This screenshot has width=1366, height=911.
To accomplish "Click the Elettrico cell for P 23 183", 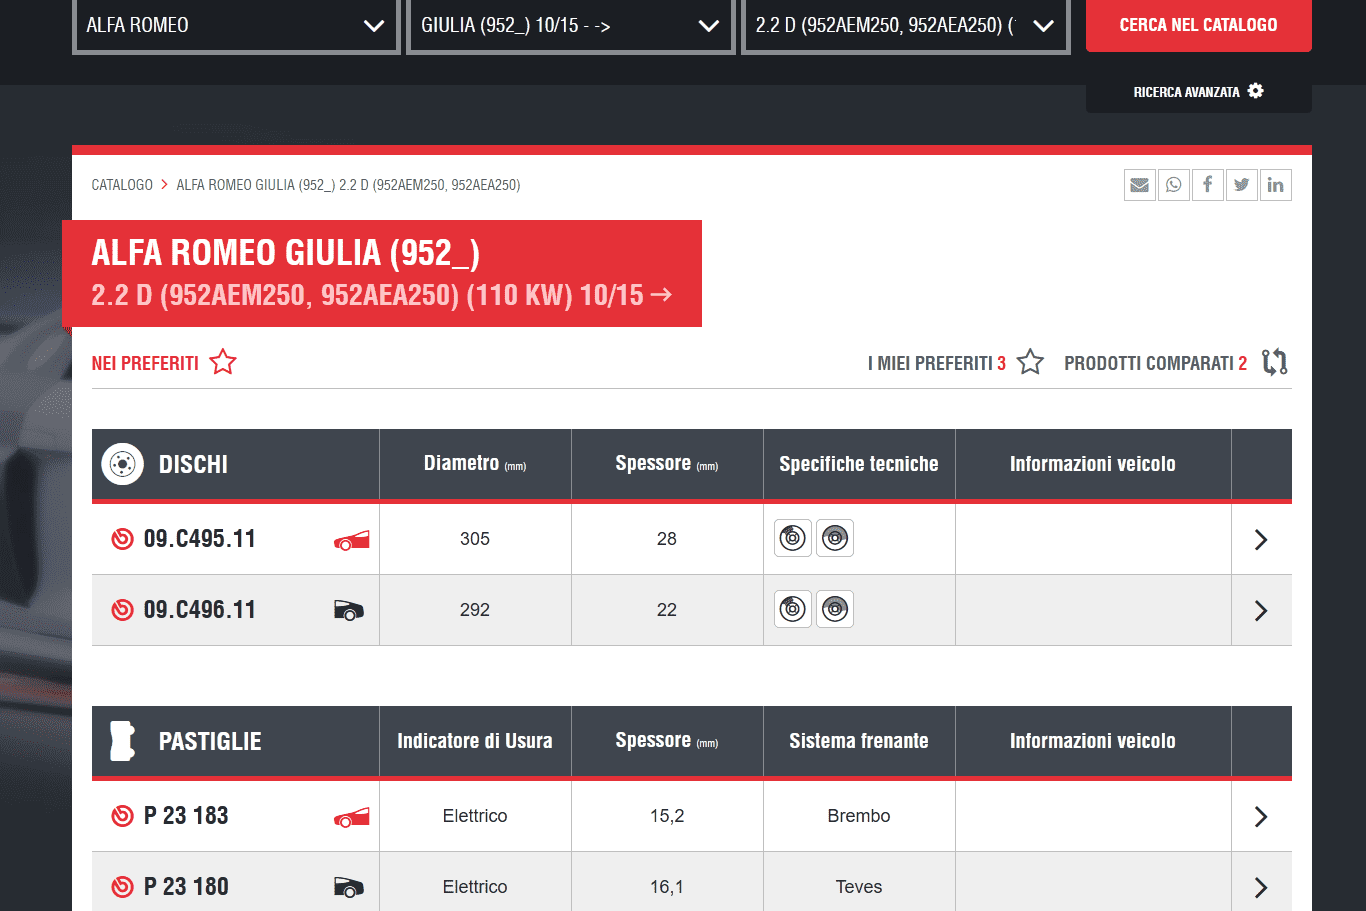I will click(475, 816).
